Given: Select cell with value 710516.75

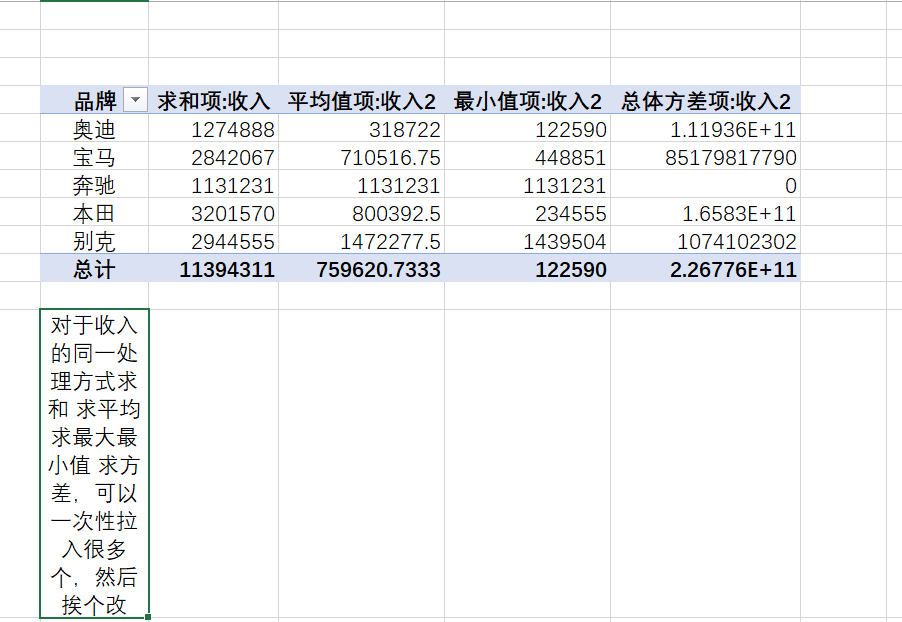Looking at the screenshot, I should (x=361, y=157).
